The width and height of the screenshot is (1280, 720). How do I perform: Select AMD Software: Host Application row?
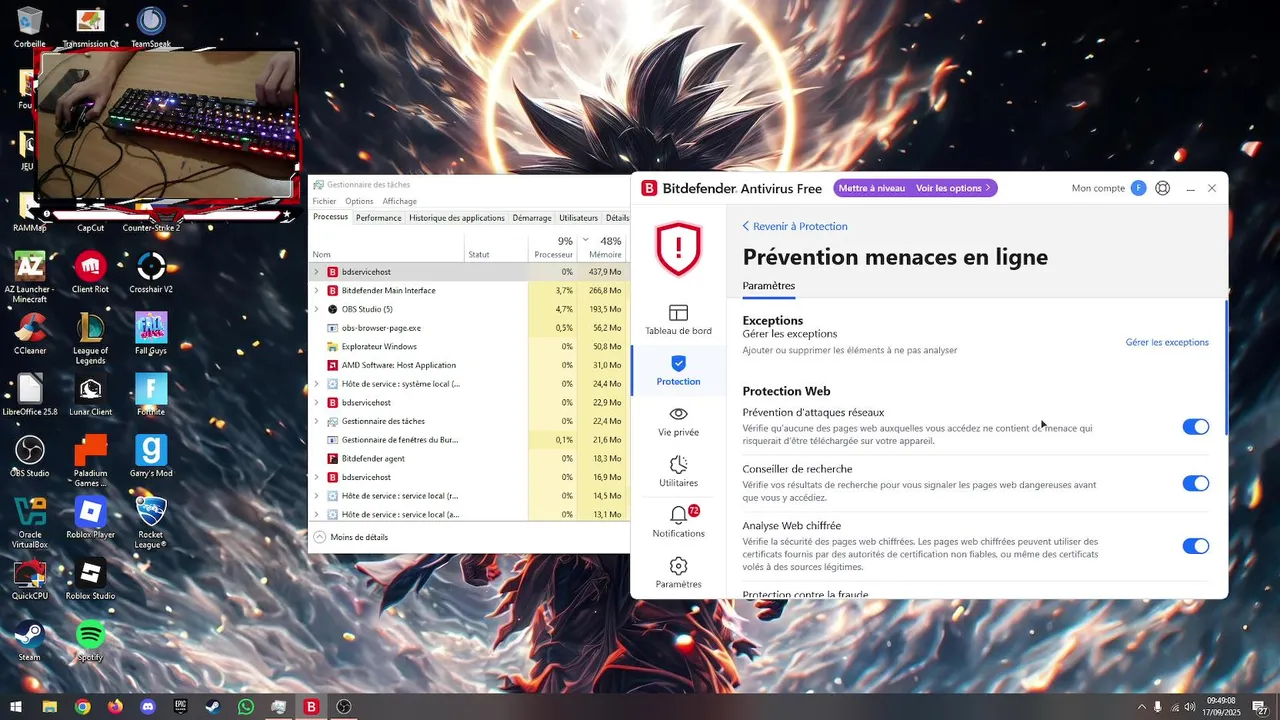pyautogui.click(x=469, y=365)
